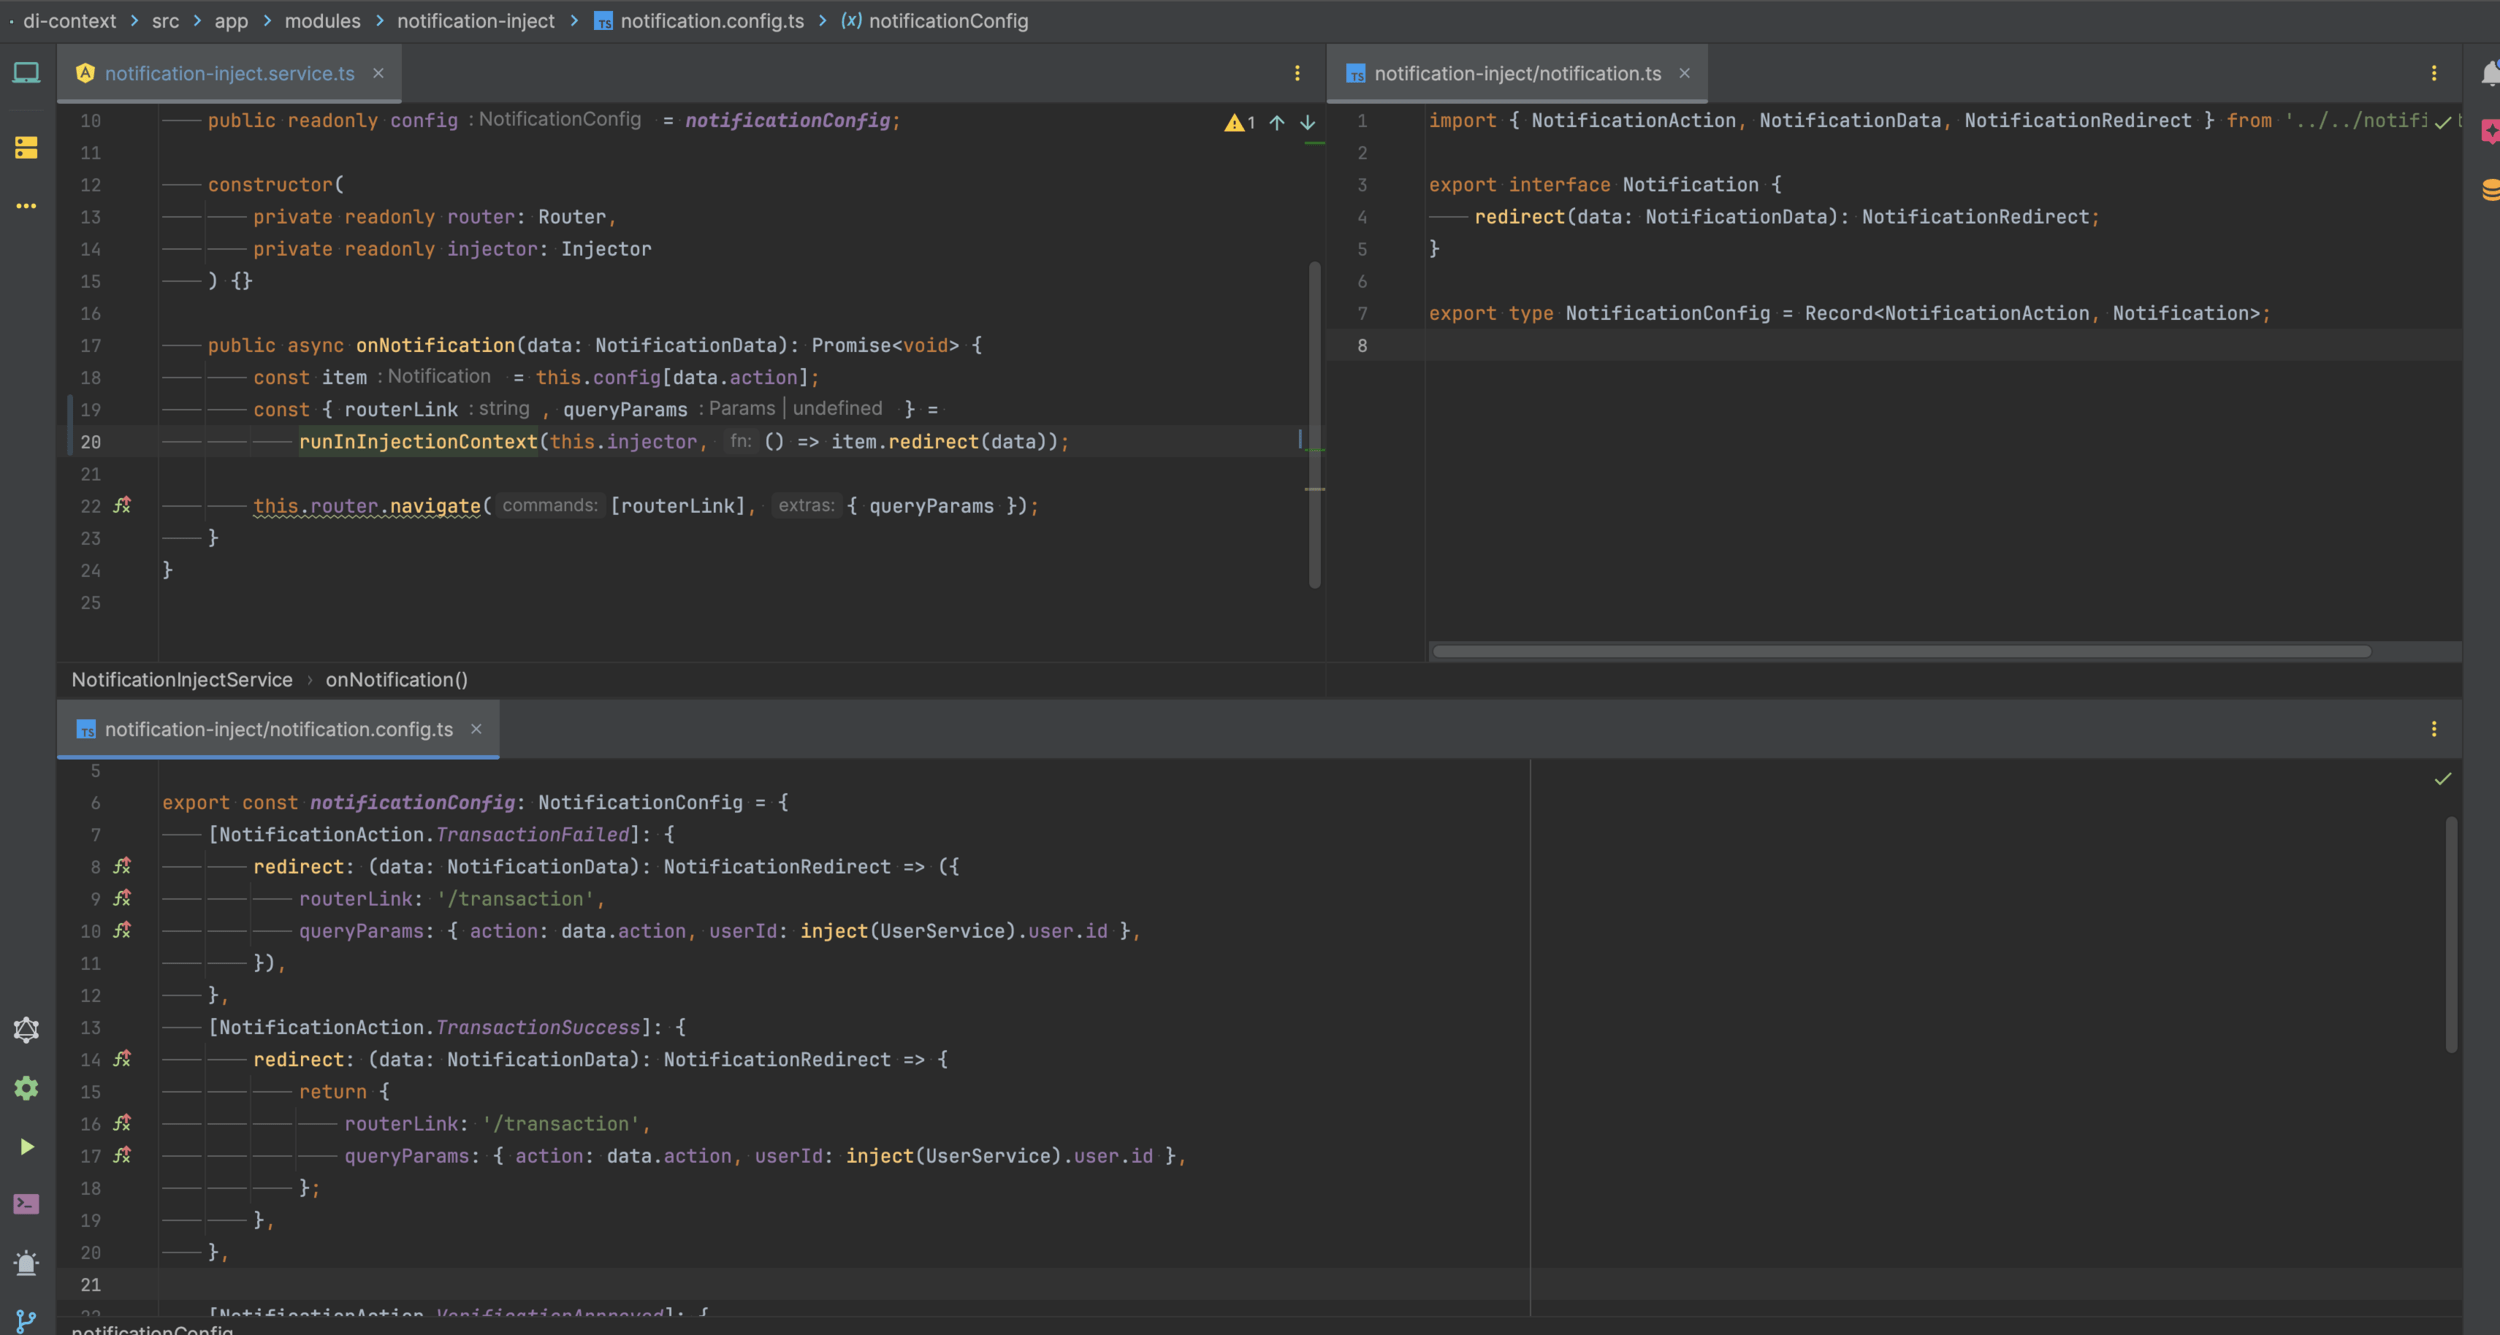The width and height of the screenshot is (2500, 1335).
Task: Open tab options for notification.config.ts pane
Action: click(2433, 729)
